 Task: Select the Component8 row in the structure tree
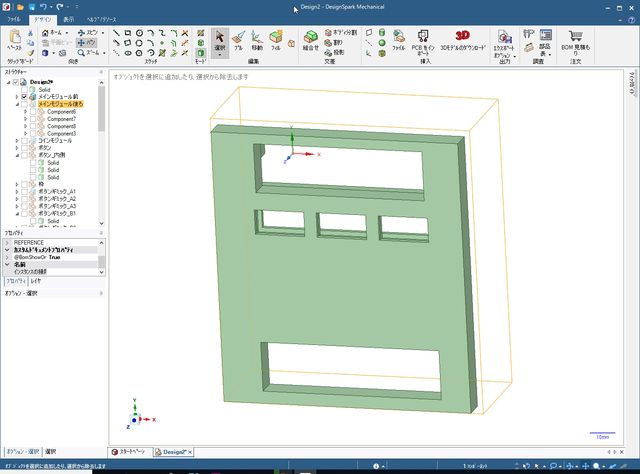(x=62, y=126)
